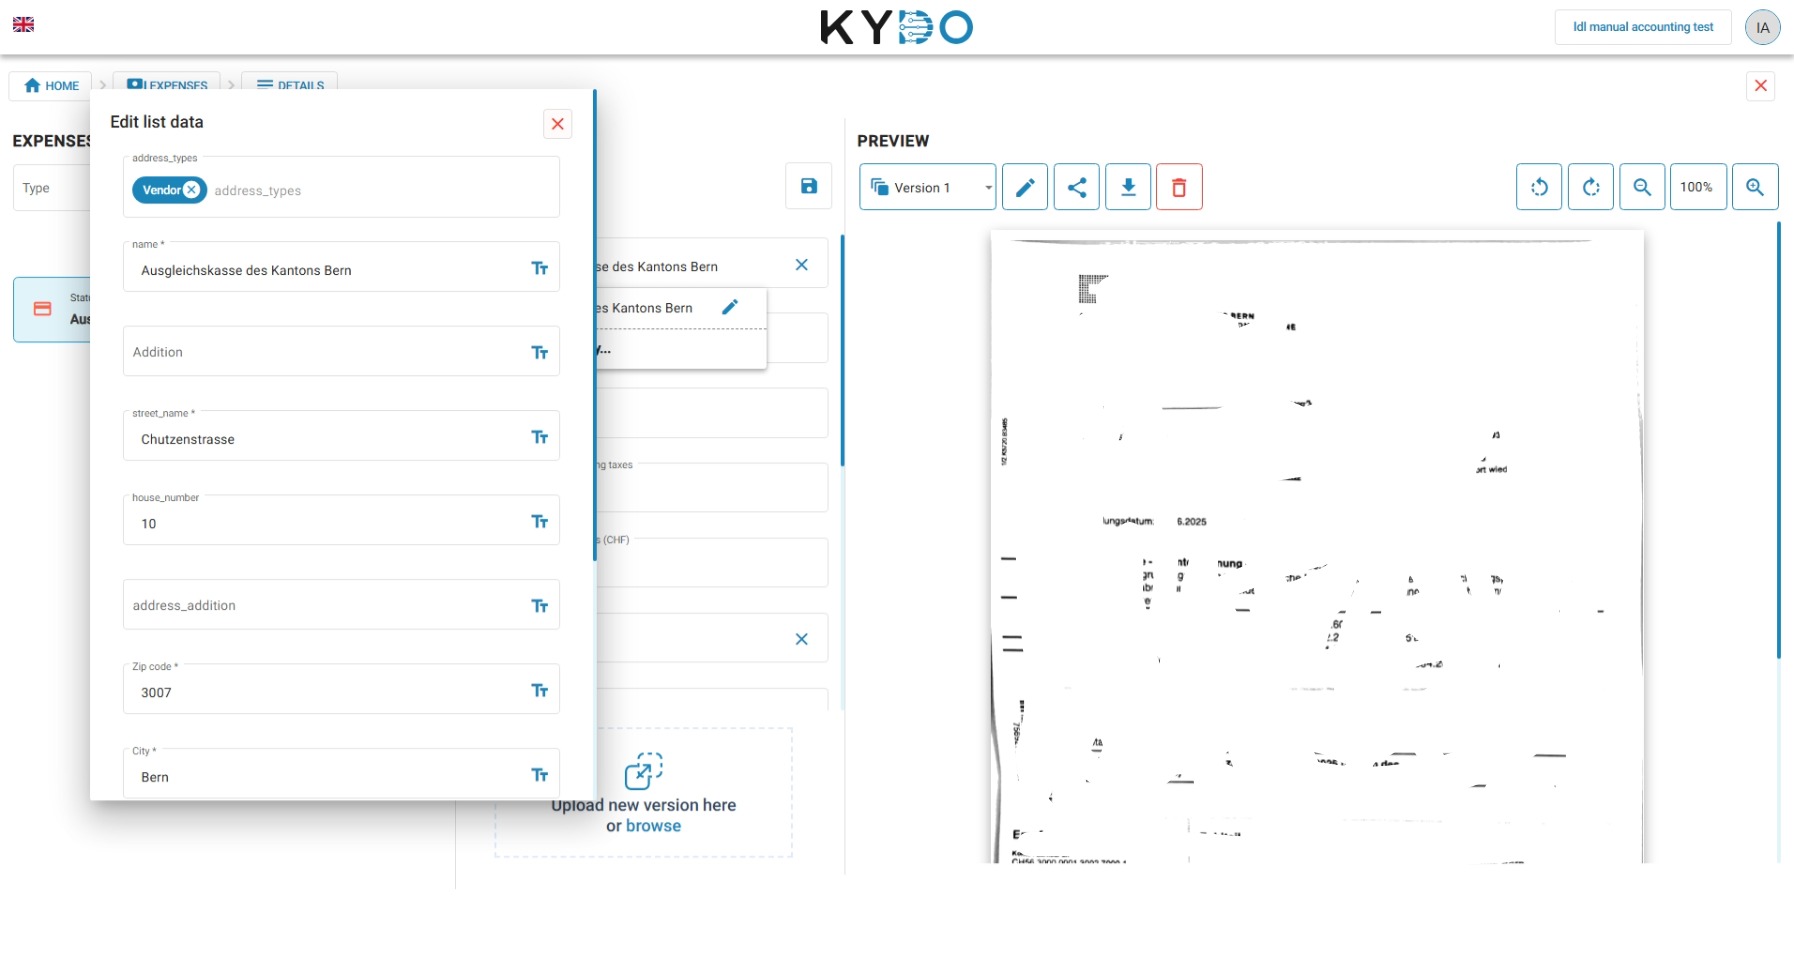Click the City field text-format icon
The image size is (1794, 955).
[540, 775]
